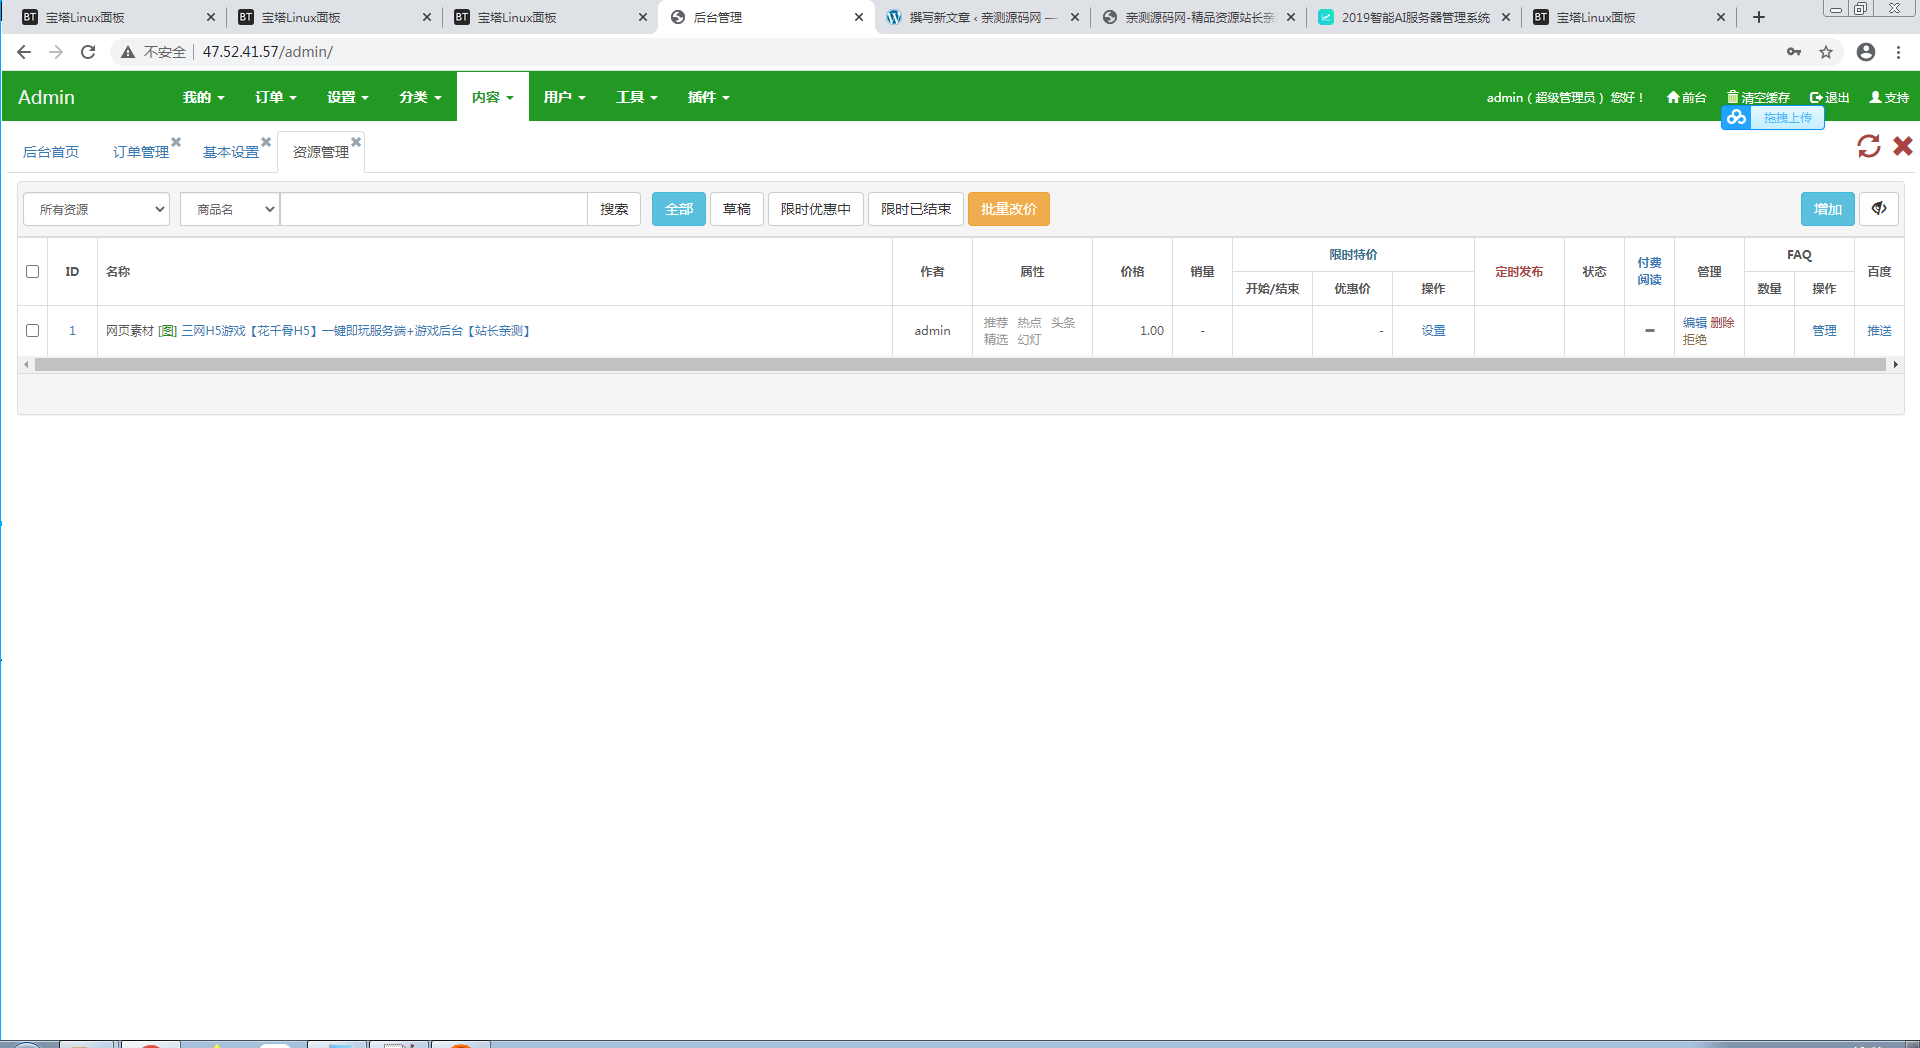Open the 商品名 search field dropdown
The image size is (1920, 1048).
(x=229, y=209)
